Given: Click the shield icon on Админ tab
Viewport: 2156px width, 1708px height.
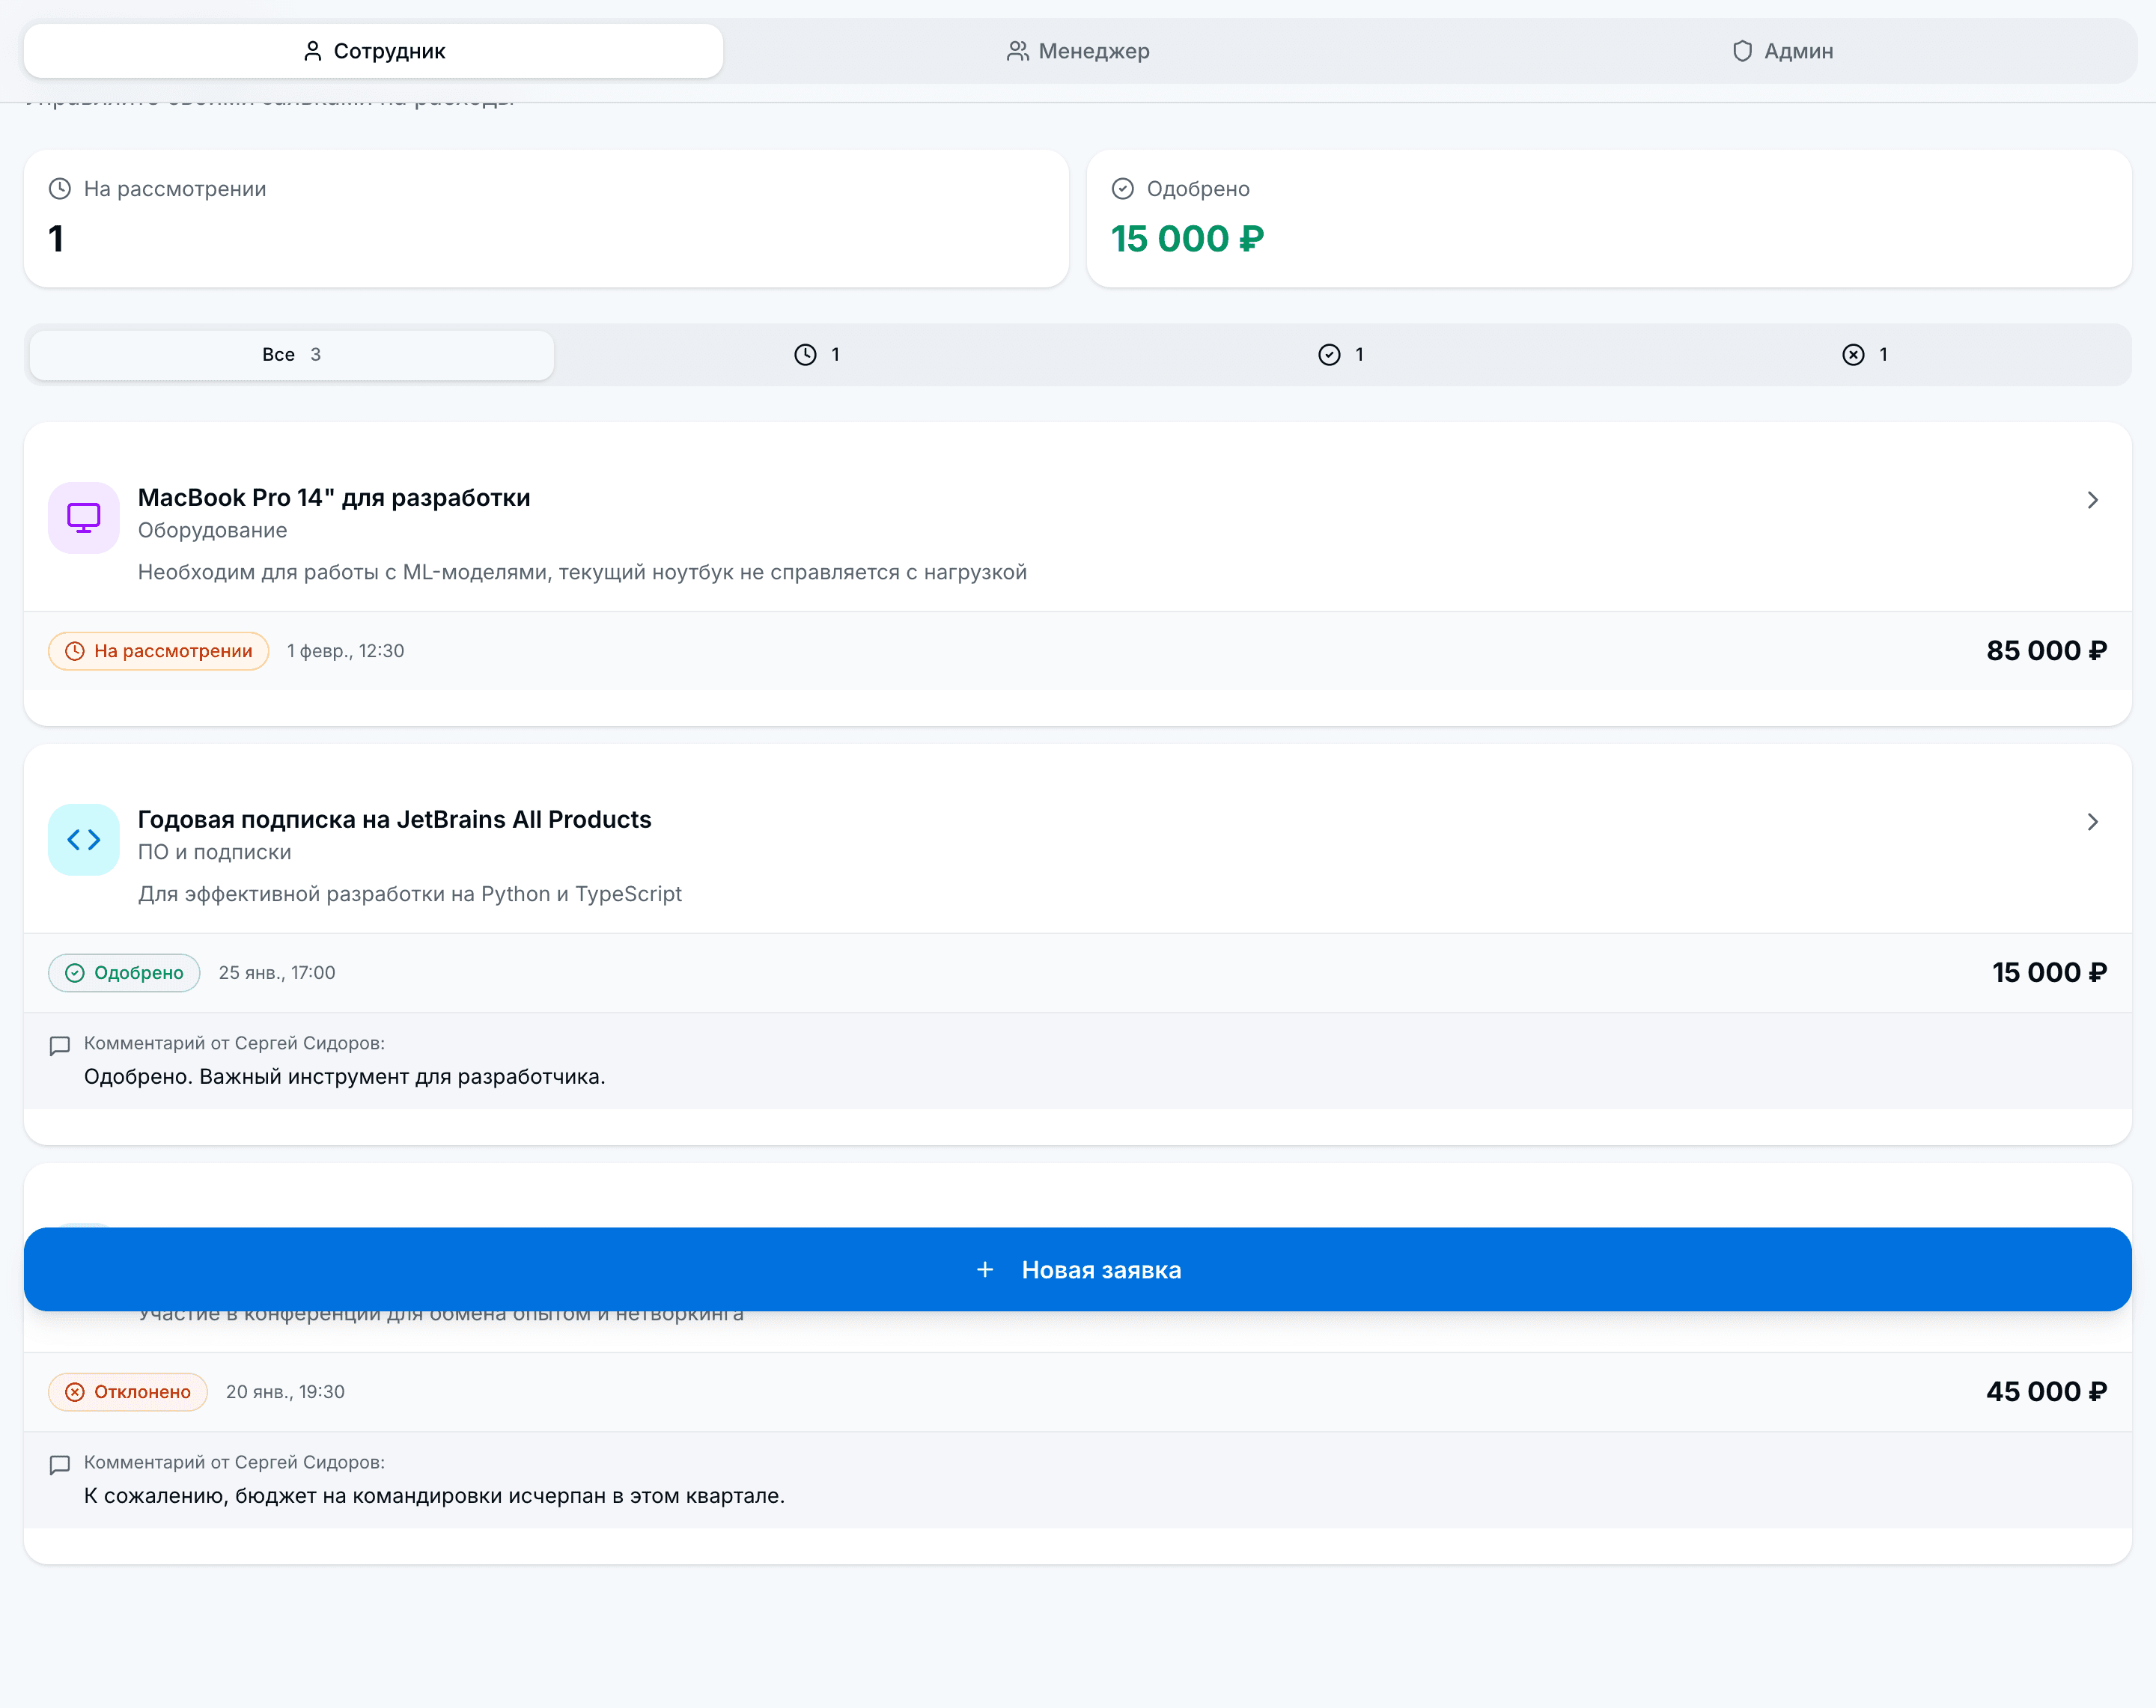Looking at the screenshot, I should [x=1742, y=51].
